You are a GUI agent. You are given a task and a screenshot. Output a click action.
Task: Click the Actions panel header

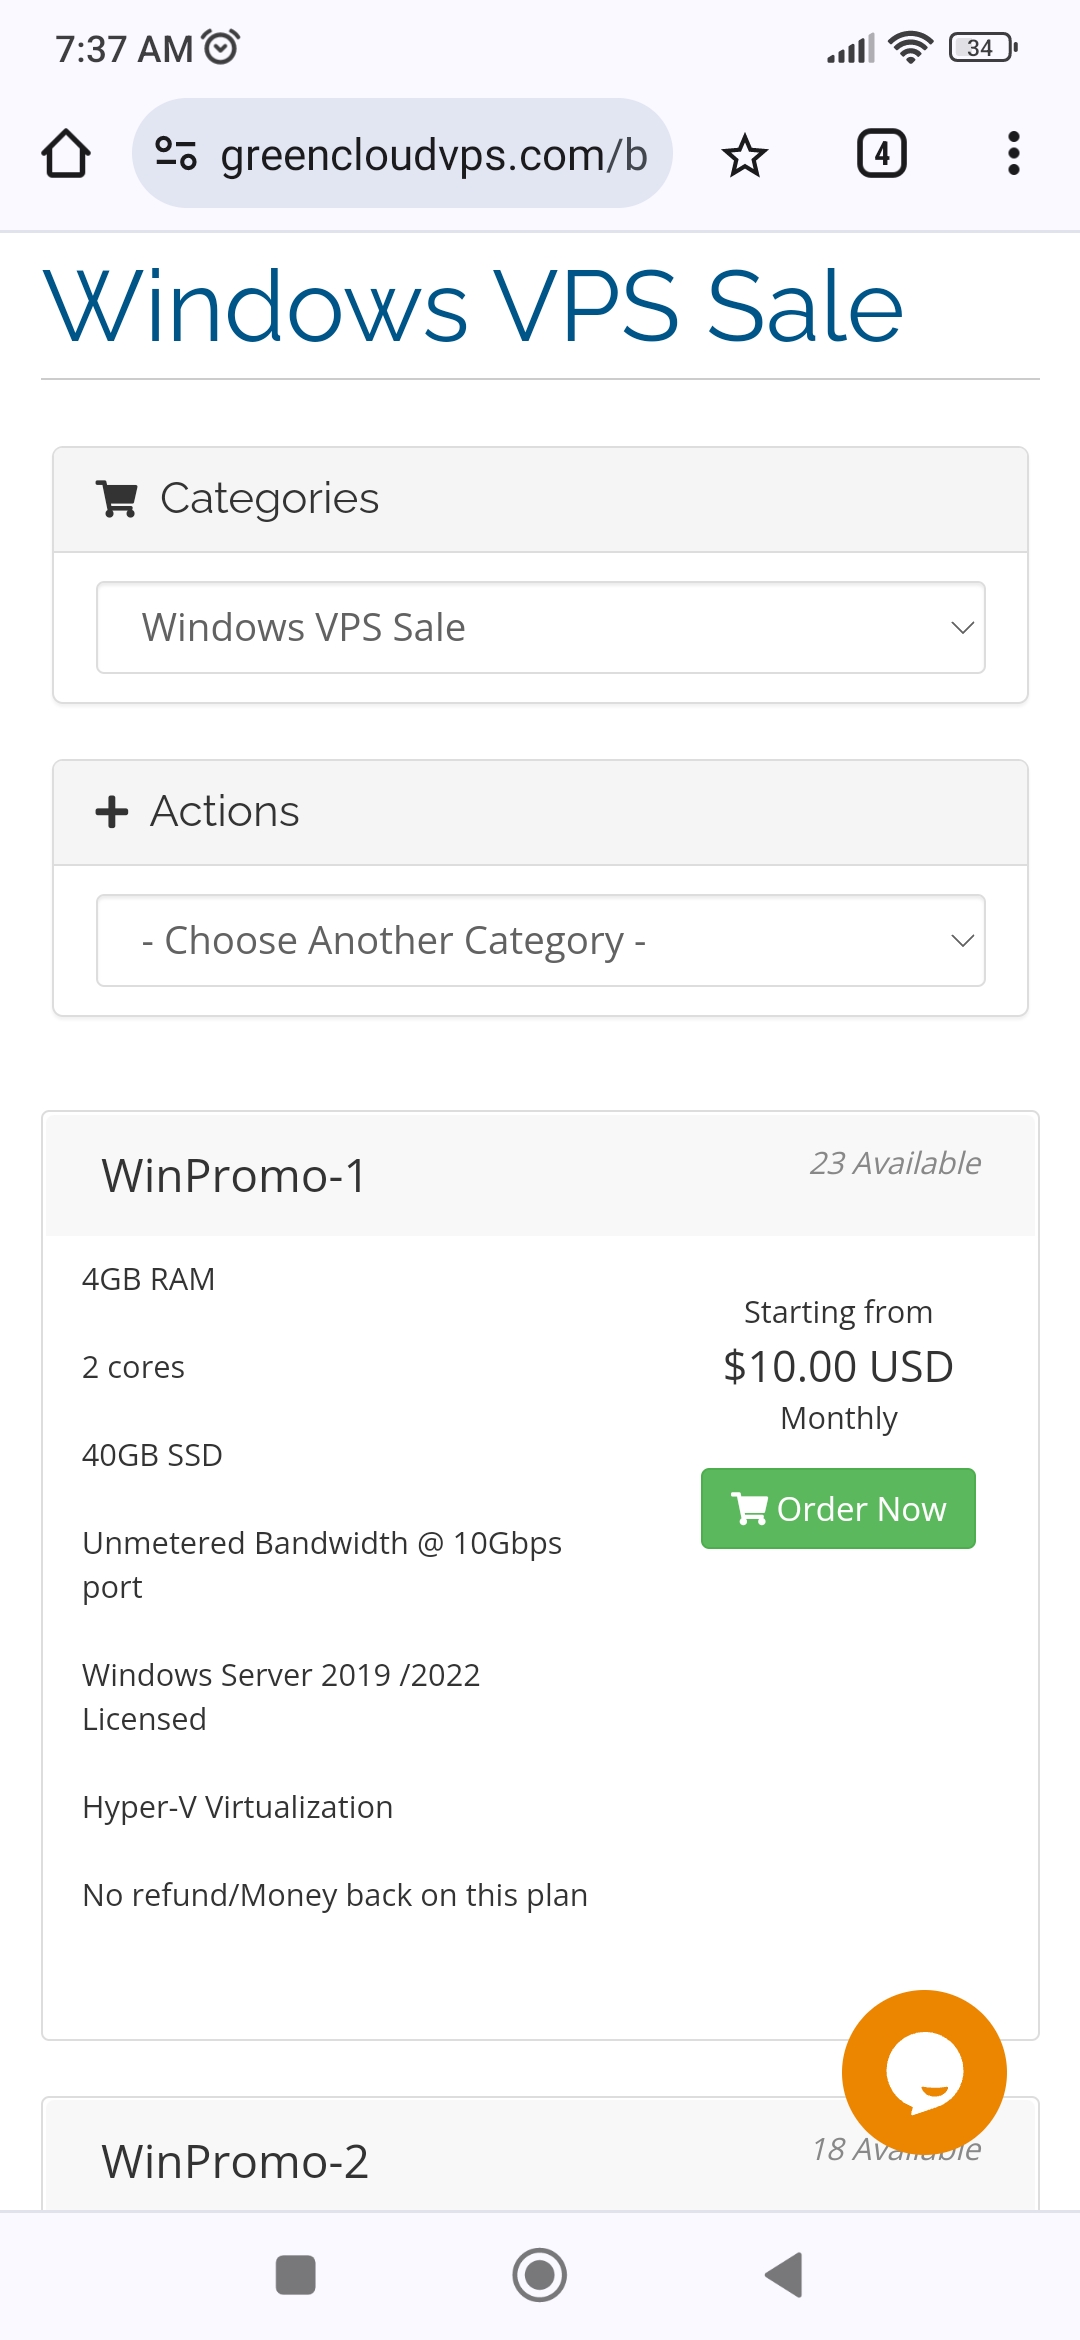[541, 812]
